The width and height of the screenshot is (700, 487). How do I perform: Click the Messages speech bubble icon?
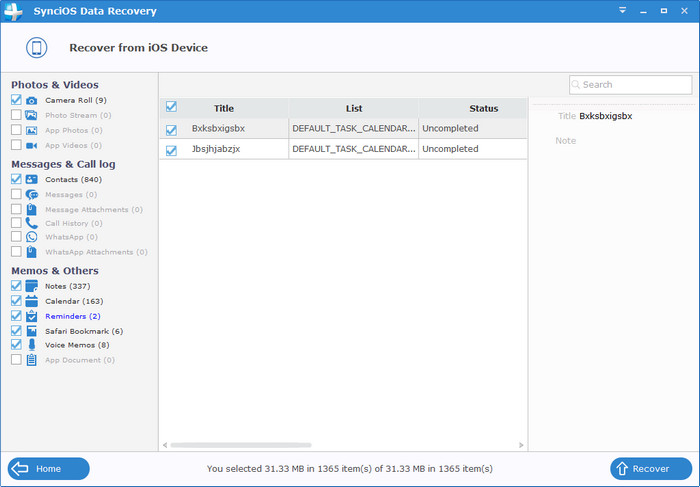click(32, 195)
